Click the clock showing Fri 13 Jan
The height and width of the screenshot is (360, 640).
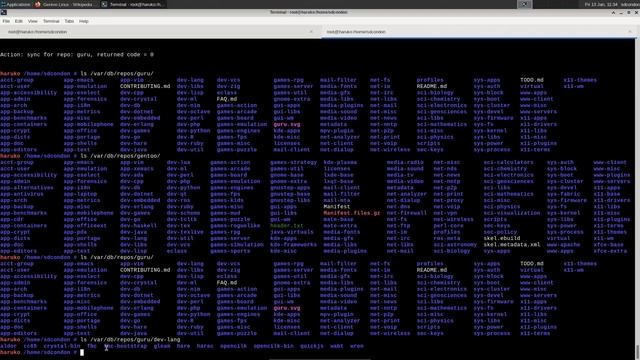coord(601,4)
